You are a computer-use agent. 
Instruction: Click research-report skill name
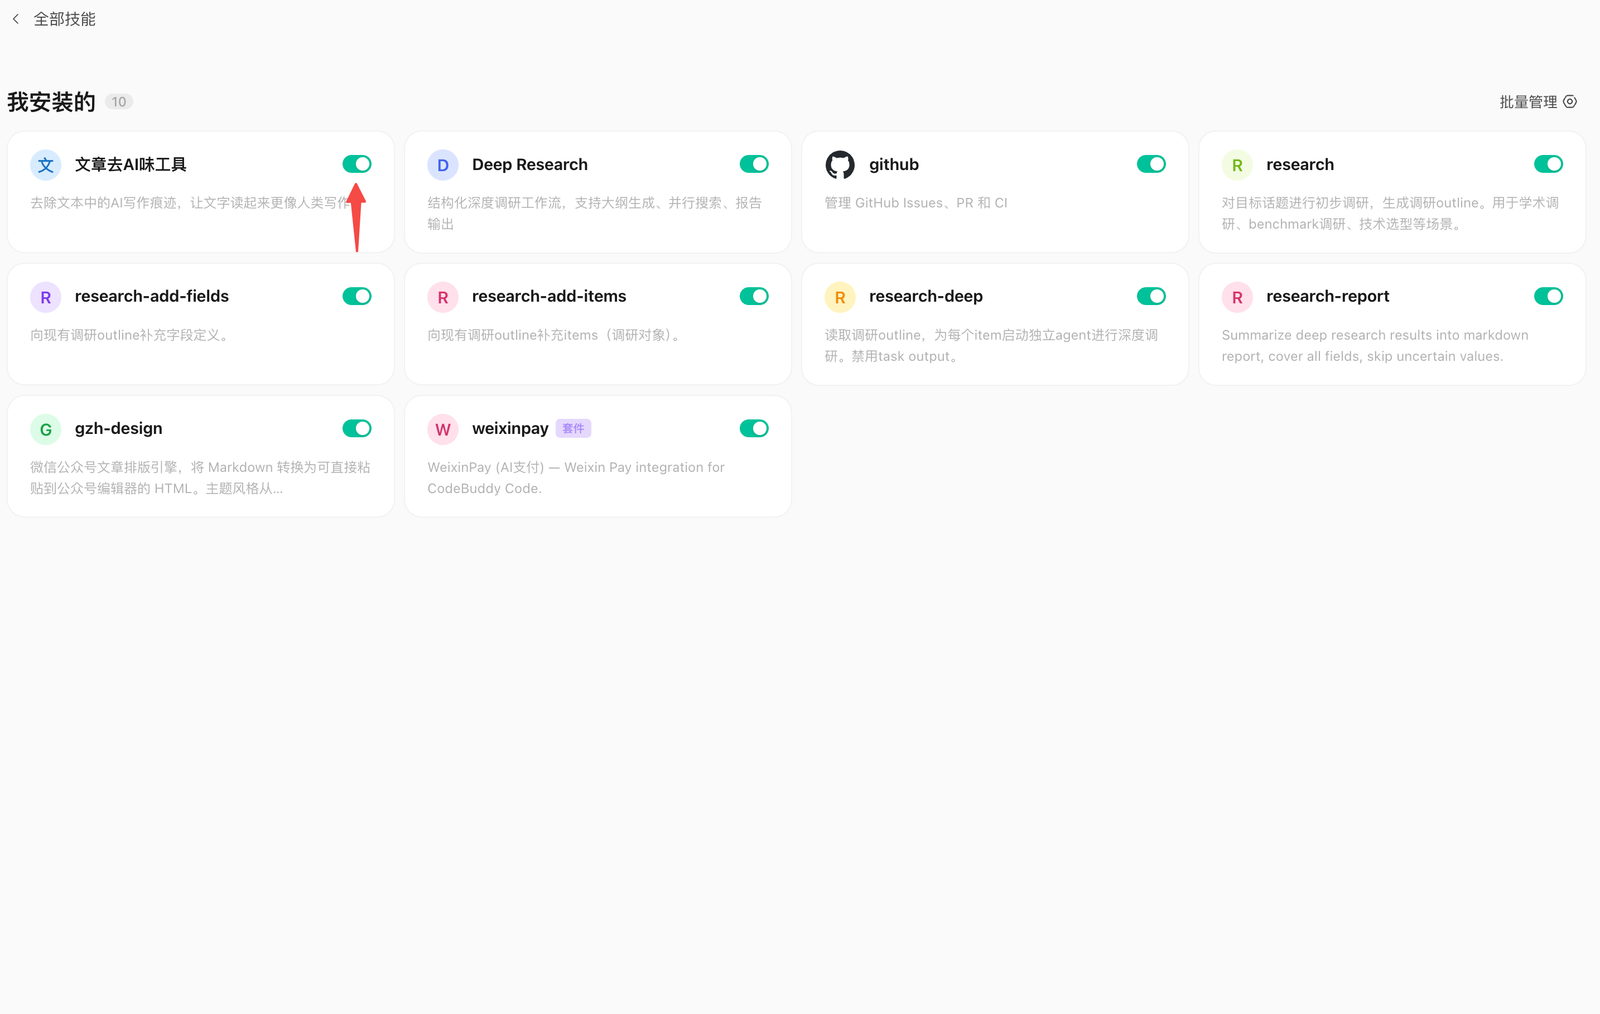[1328, 297]
